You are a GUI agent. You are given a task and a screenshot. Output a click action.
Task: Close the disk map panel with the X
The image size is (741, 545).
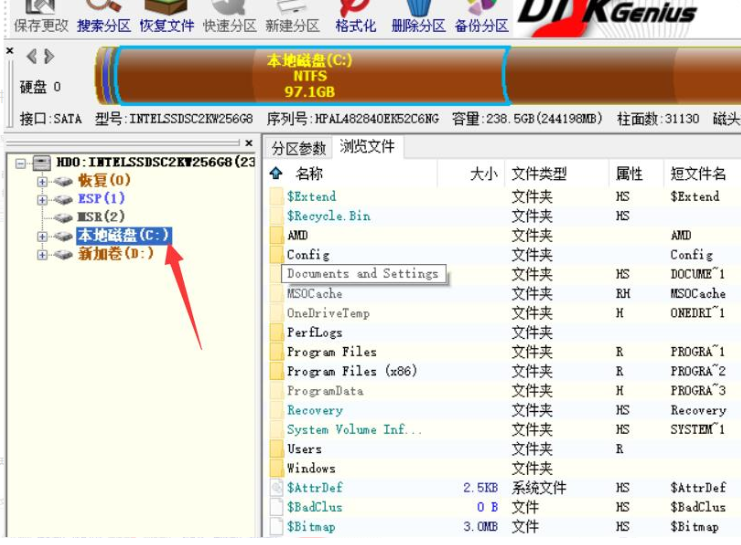point(9,50)
